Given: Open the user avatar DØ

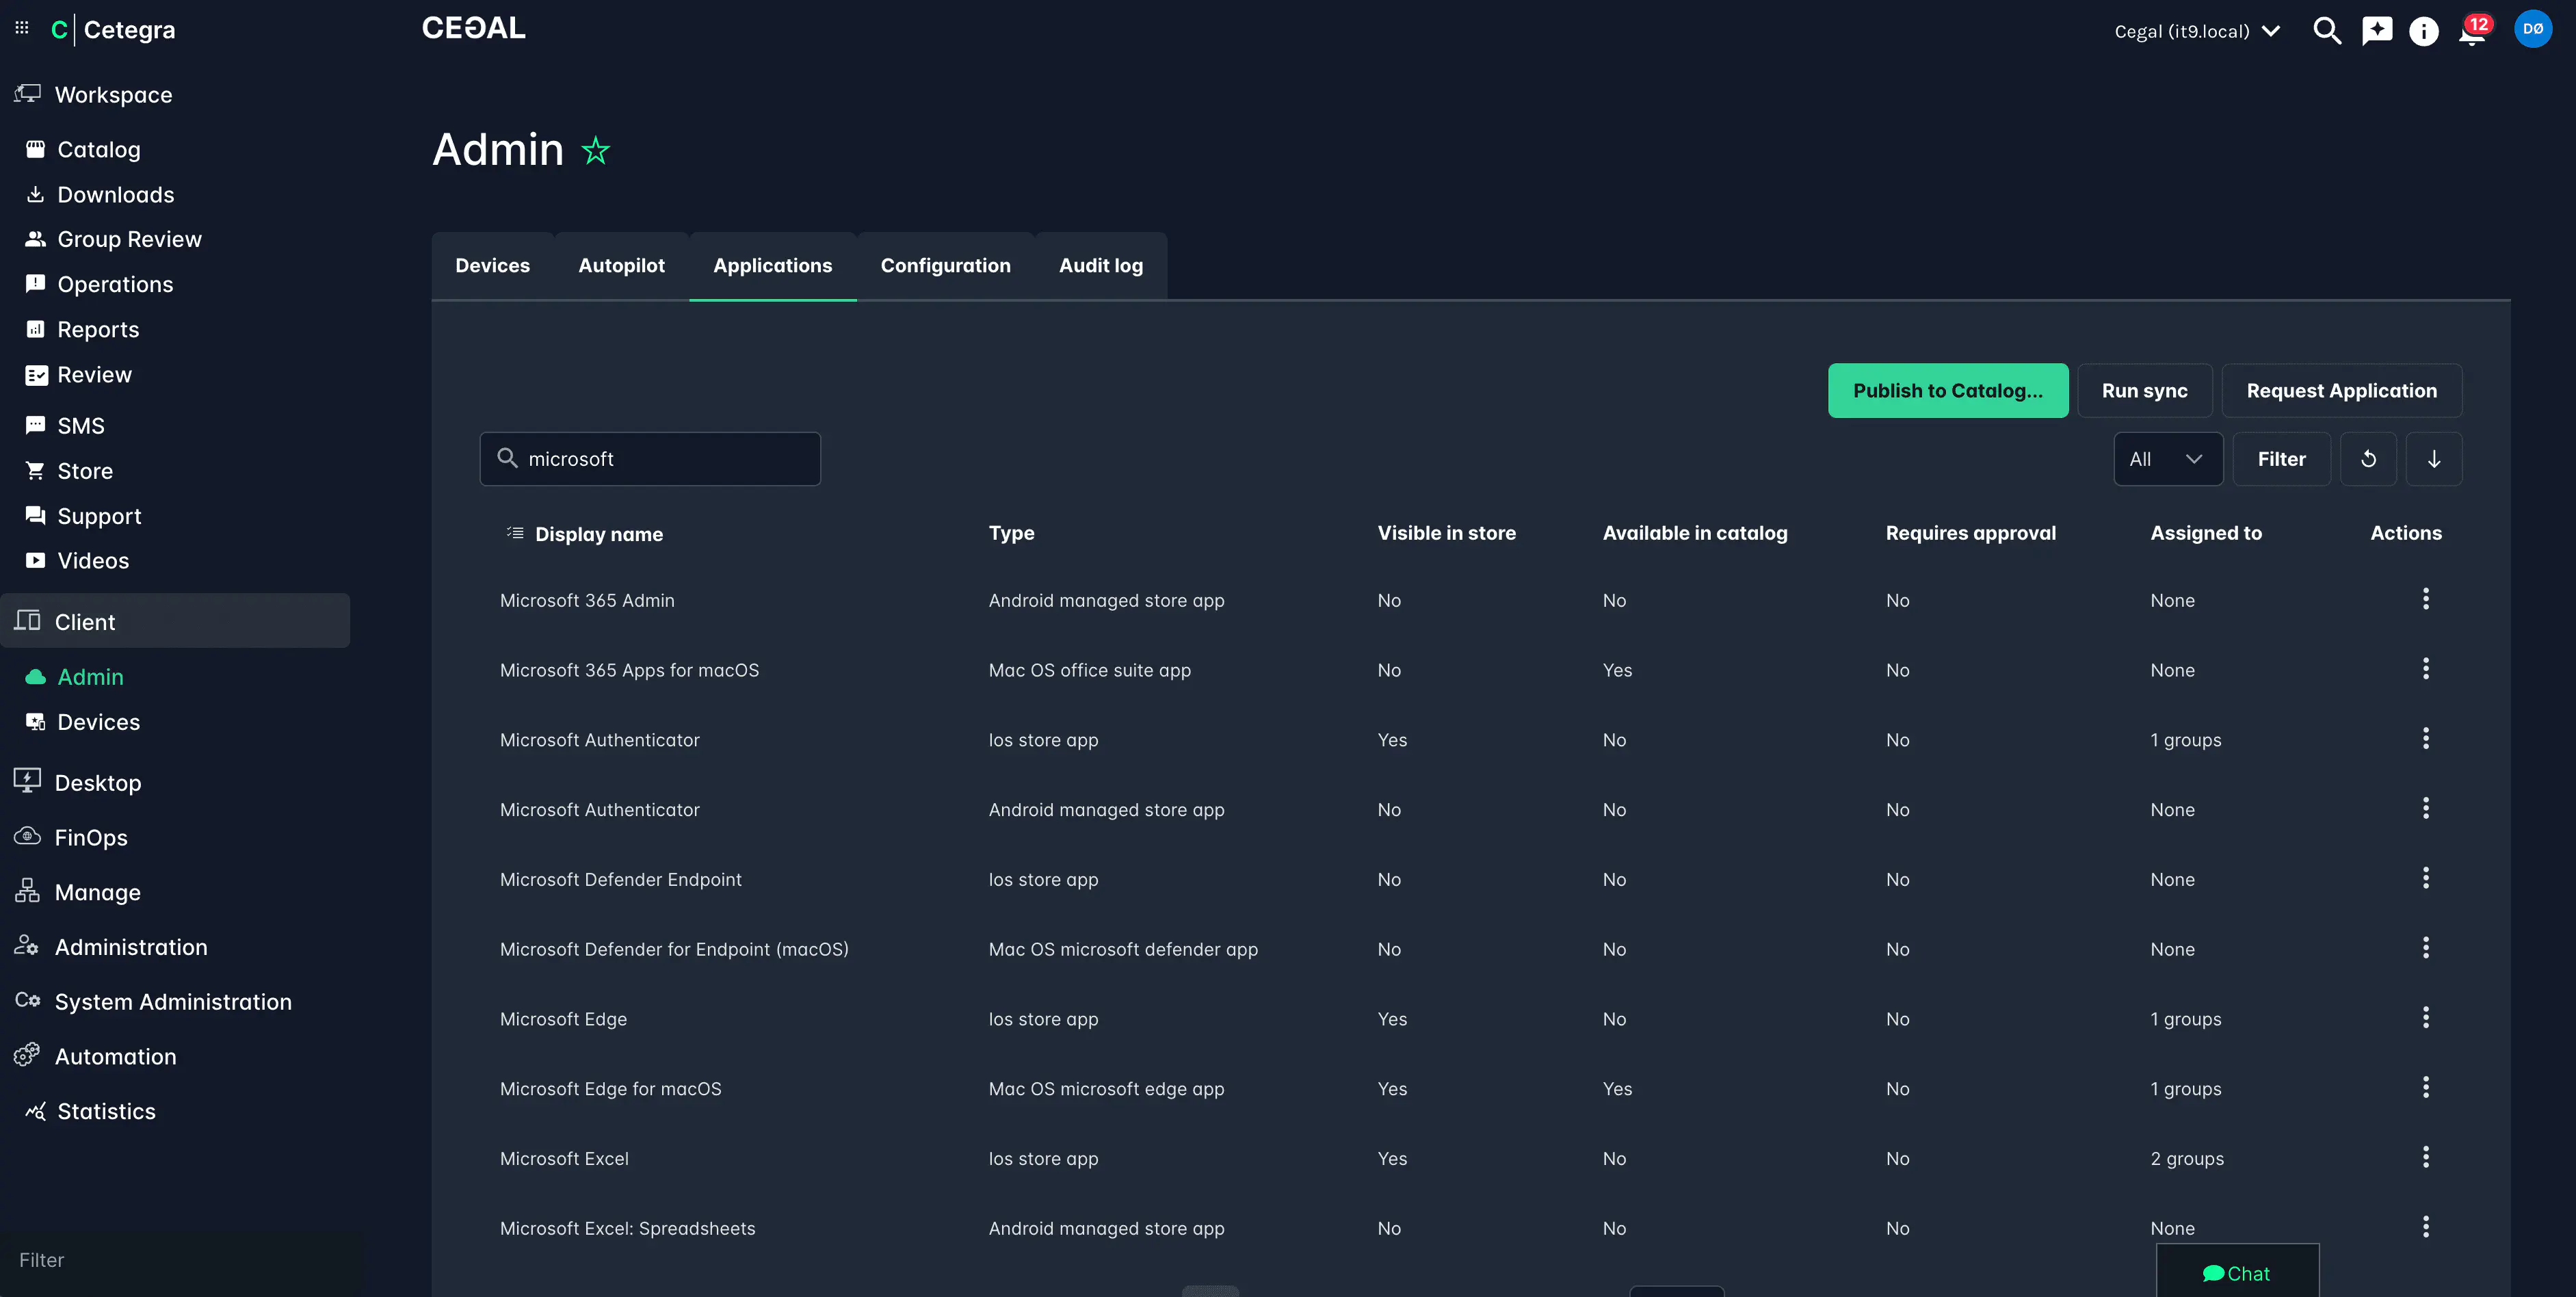Looking at the screenshot, I should pos(2532,29).
